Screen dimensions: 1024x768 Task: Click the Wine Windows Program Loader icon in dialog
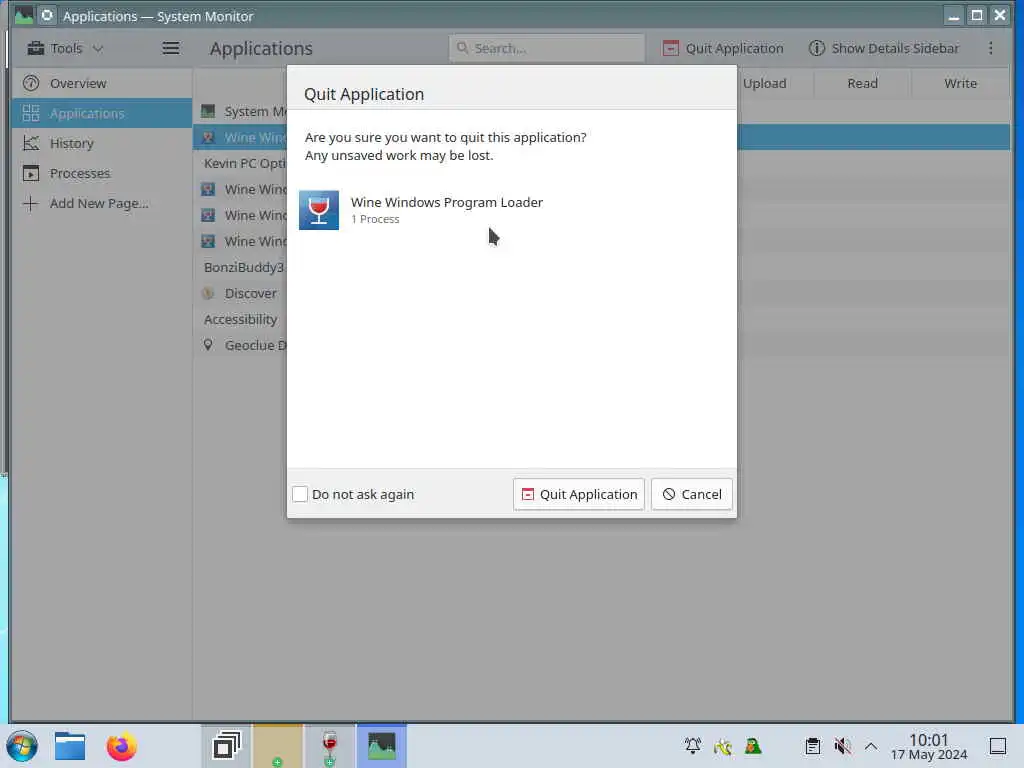[319, 210]
